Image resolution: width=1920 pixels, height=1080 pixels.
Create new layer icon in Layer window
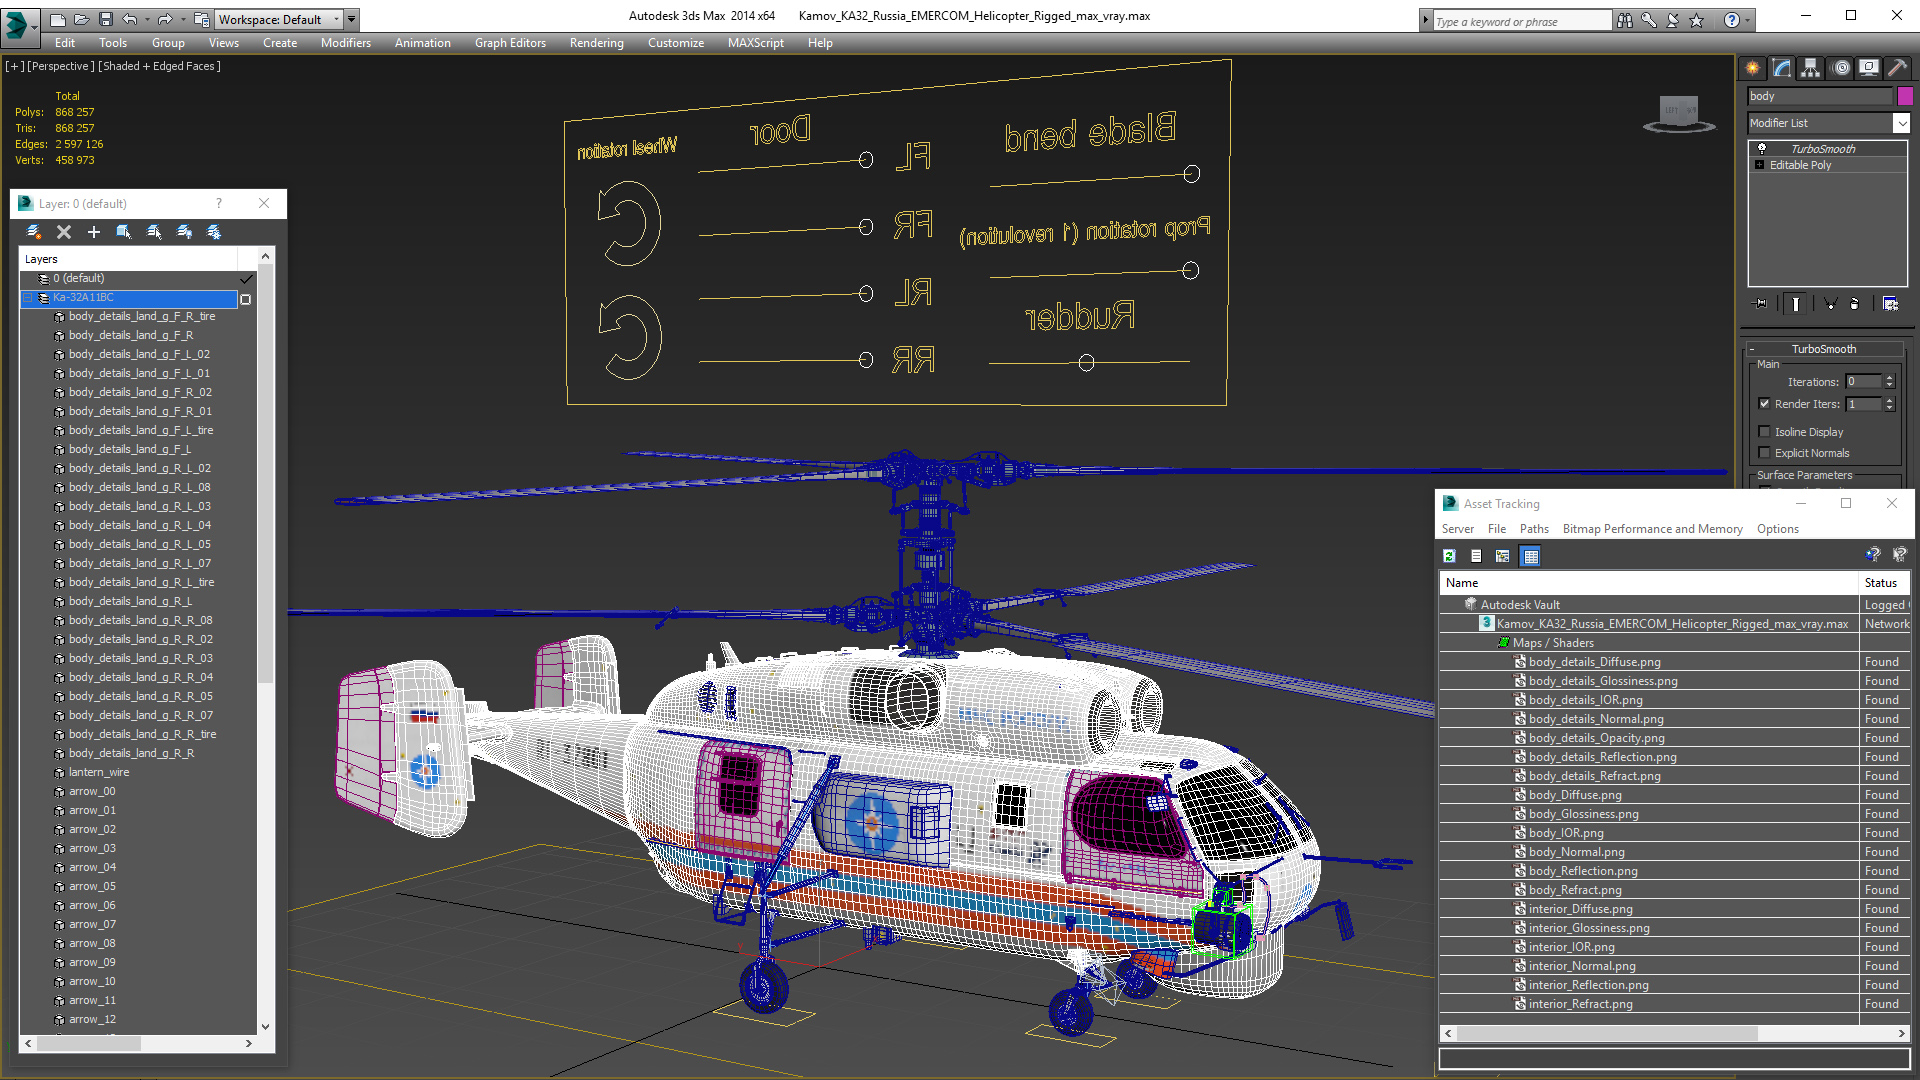coord(34,232)
